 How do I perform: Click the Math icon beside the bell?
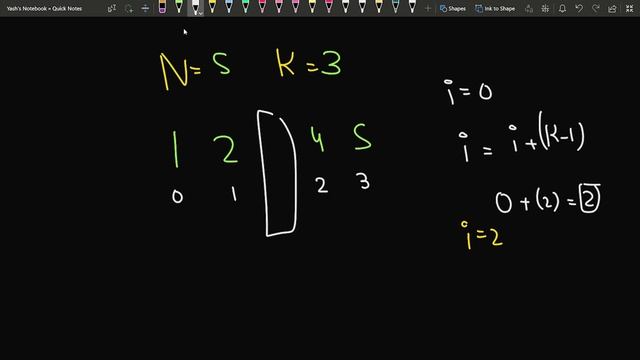coord(545,8)
